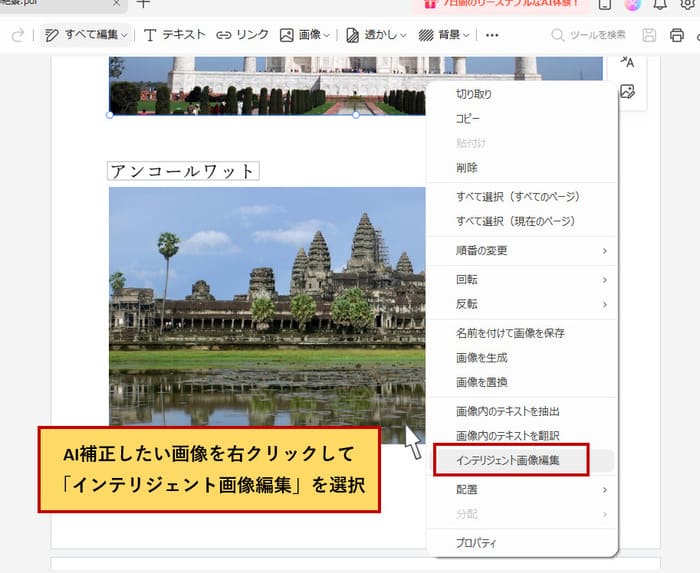Open the すべて編集 edit mode button
Screen dimensions: 700x573
(x=86, y=35)
